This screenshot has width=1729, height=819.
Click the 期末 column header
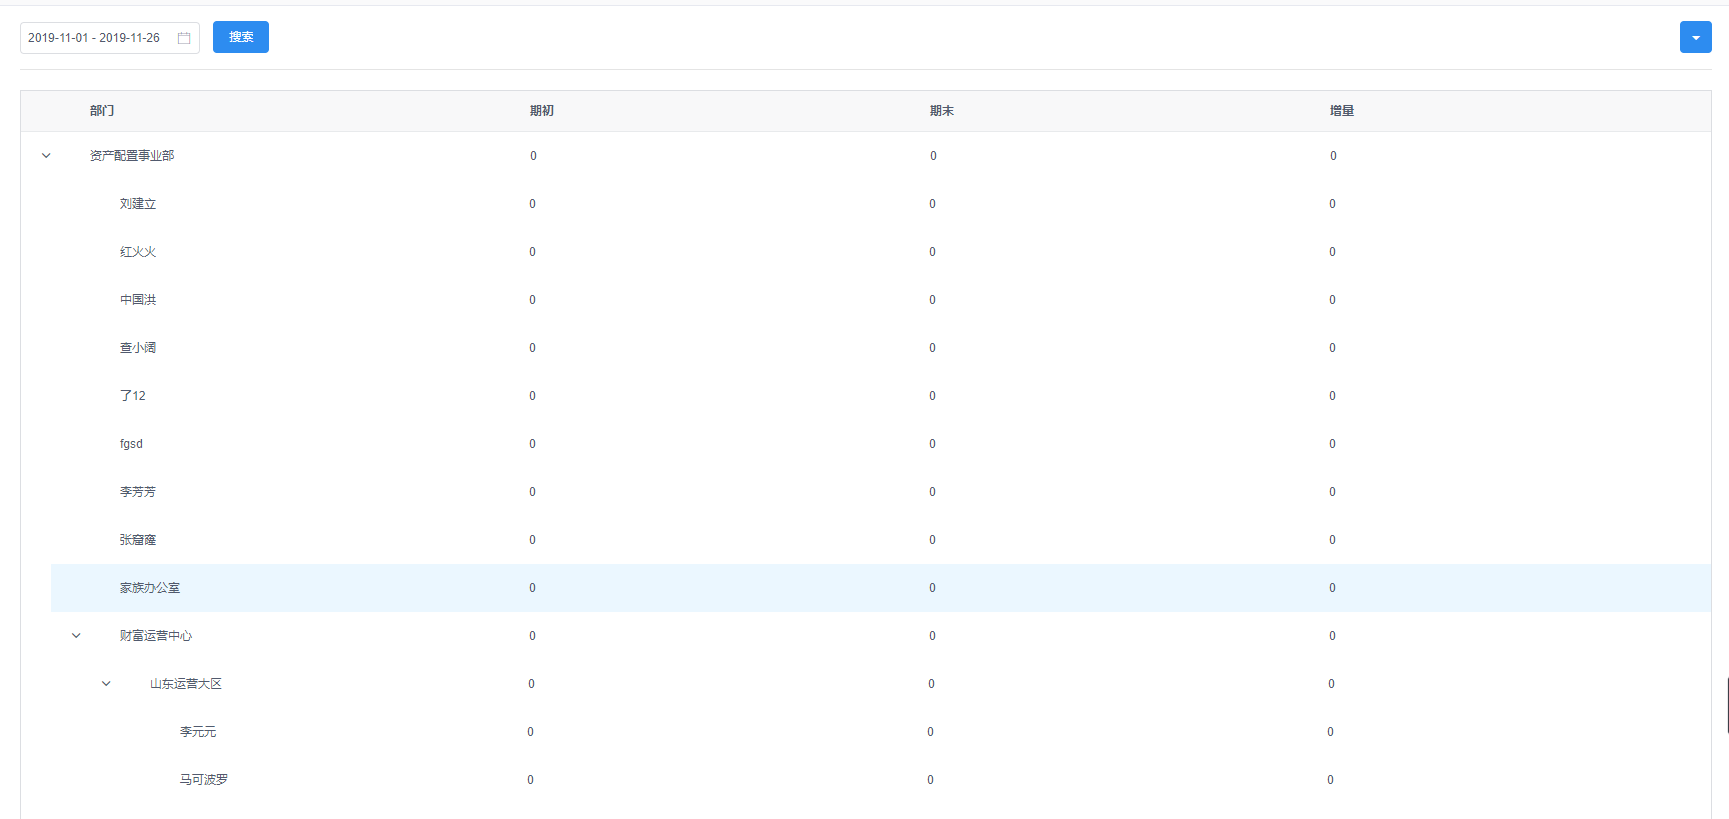pos(942,111)
